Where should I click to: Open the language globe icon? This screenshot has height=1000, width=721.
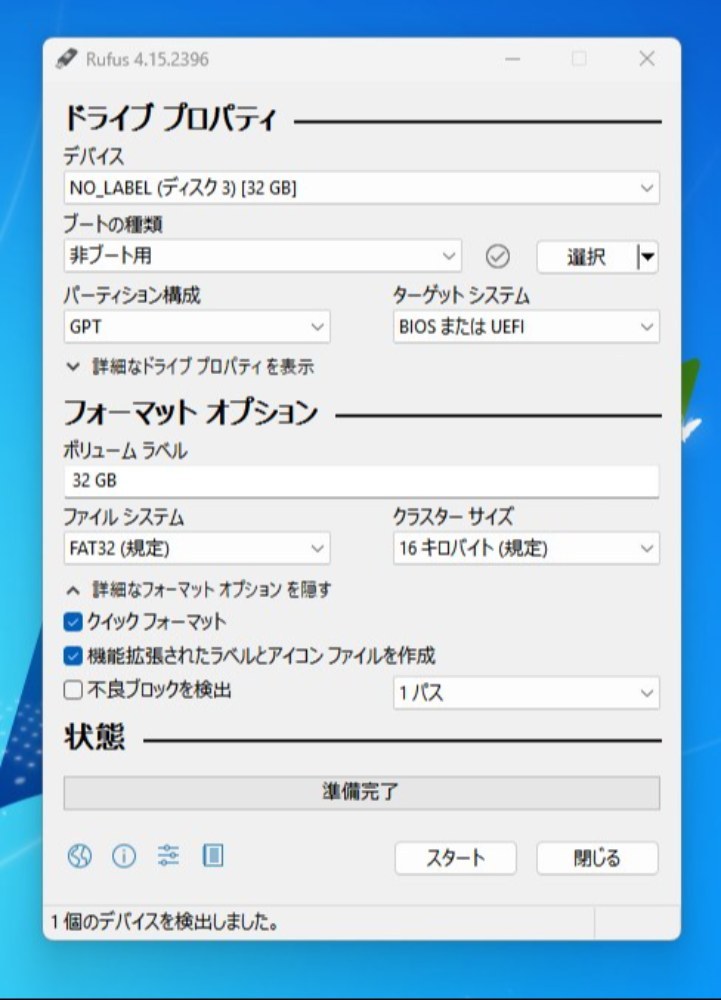[x=80, y=855]
